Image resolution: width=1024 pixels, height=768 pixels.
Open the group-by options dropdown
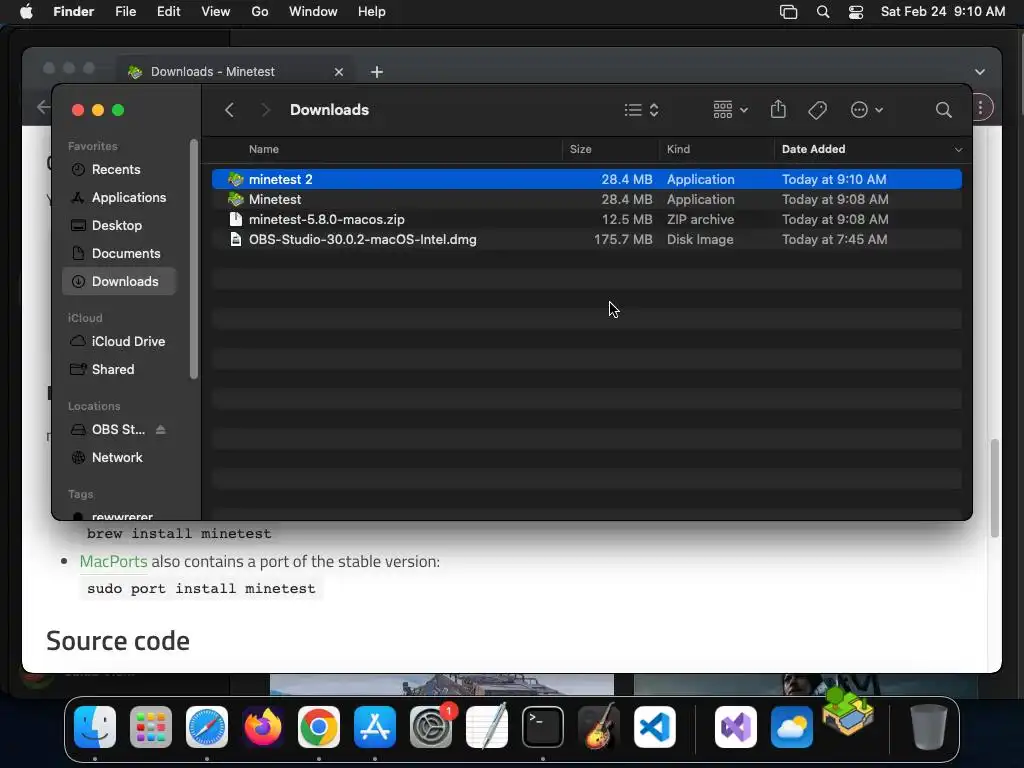731,110
